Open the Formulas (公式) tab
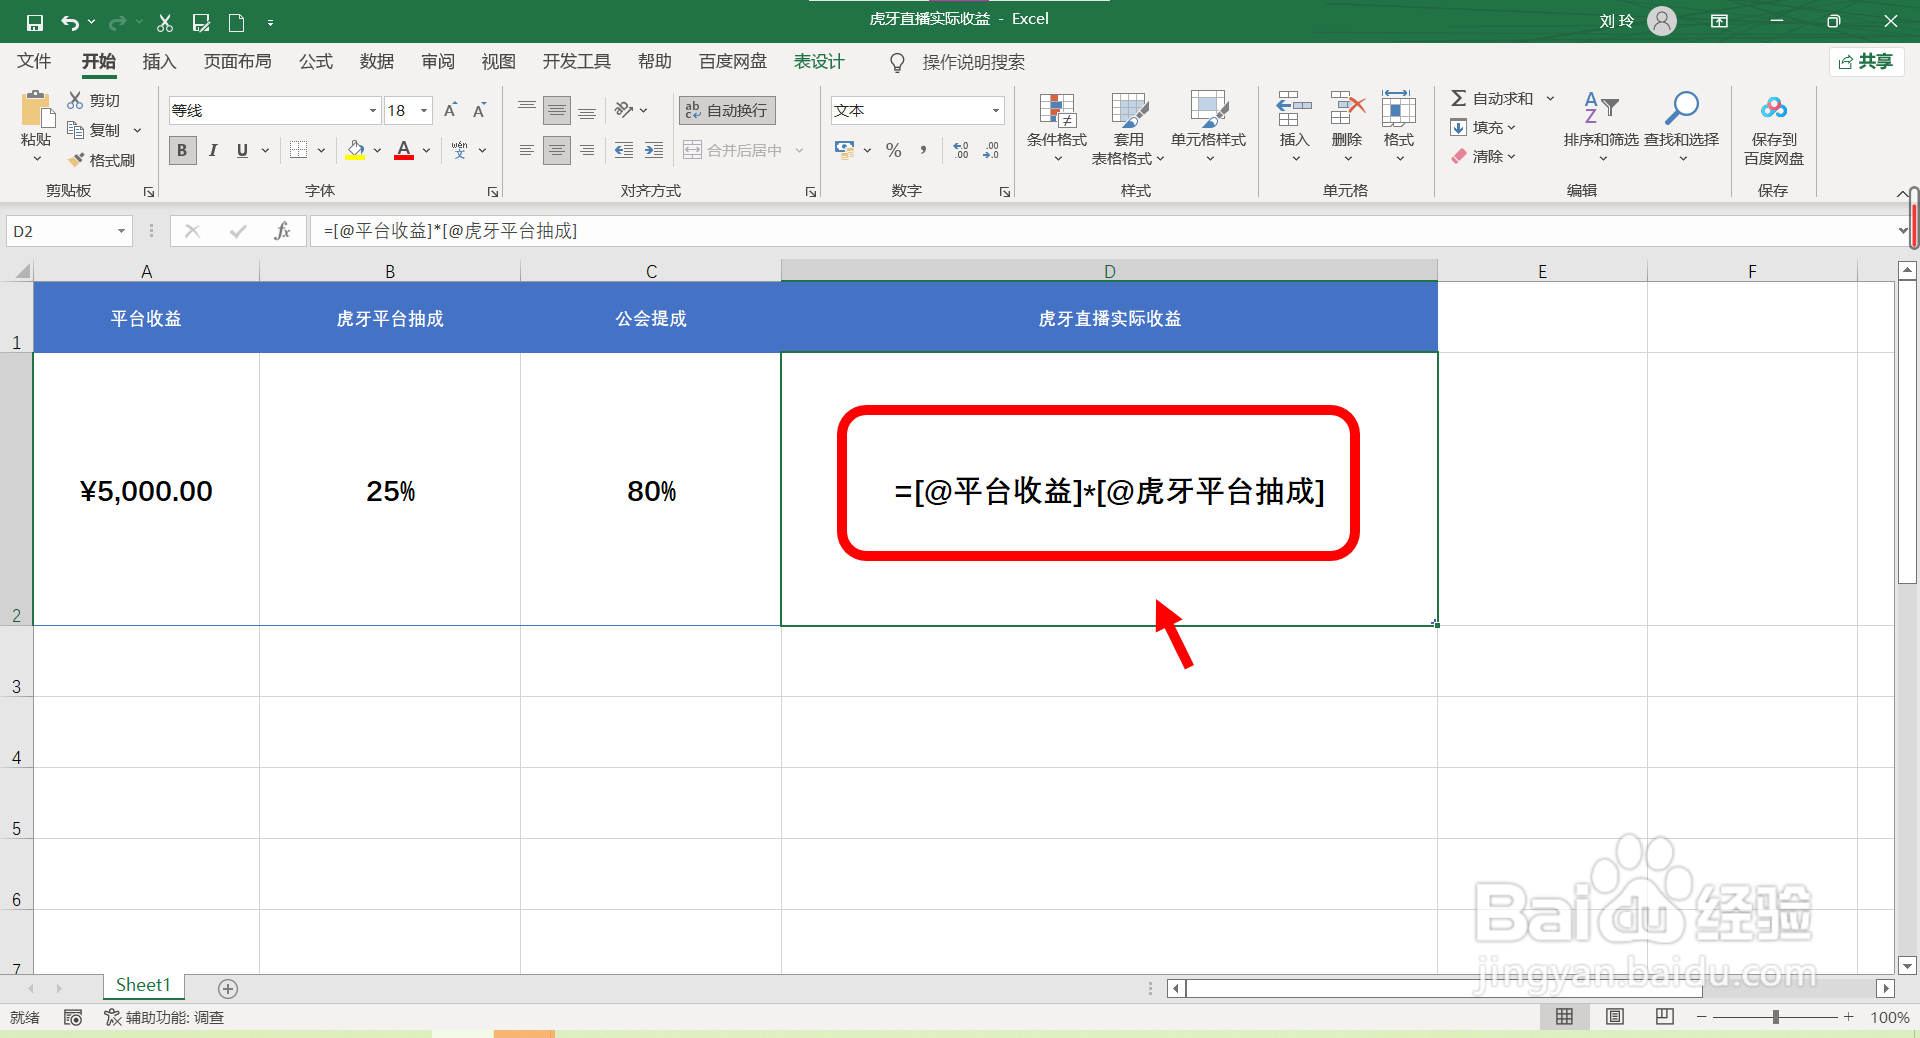 click(316, 62)
